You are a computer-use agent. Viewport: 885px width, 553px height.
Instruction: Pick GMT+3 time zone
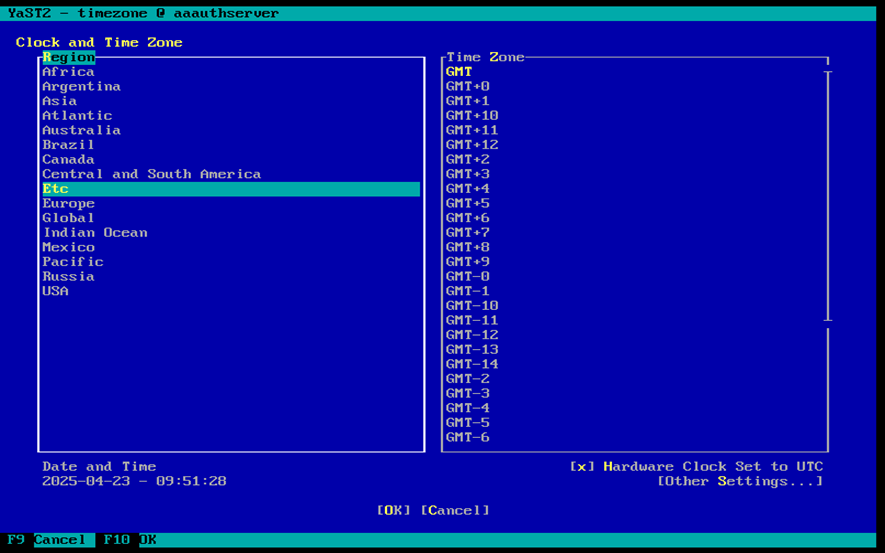(468, 174)
